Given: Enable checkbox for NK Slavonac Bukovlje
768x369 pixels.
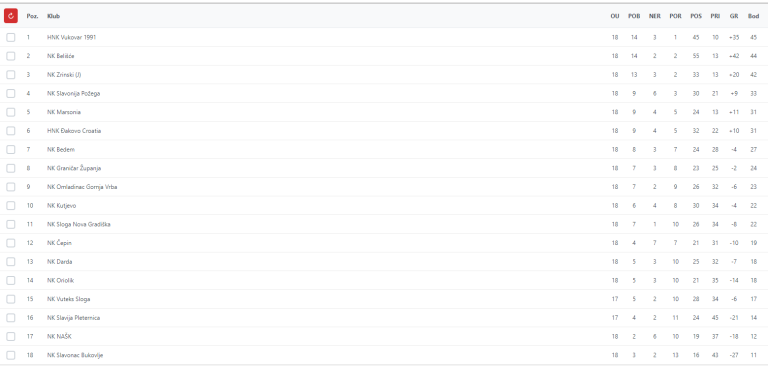Looking at the screenshot, I should 11,355.
